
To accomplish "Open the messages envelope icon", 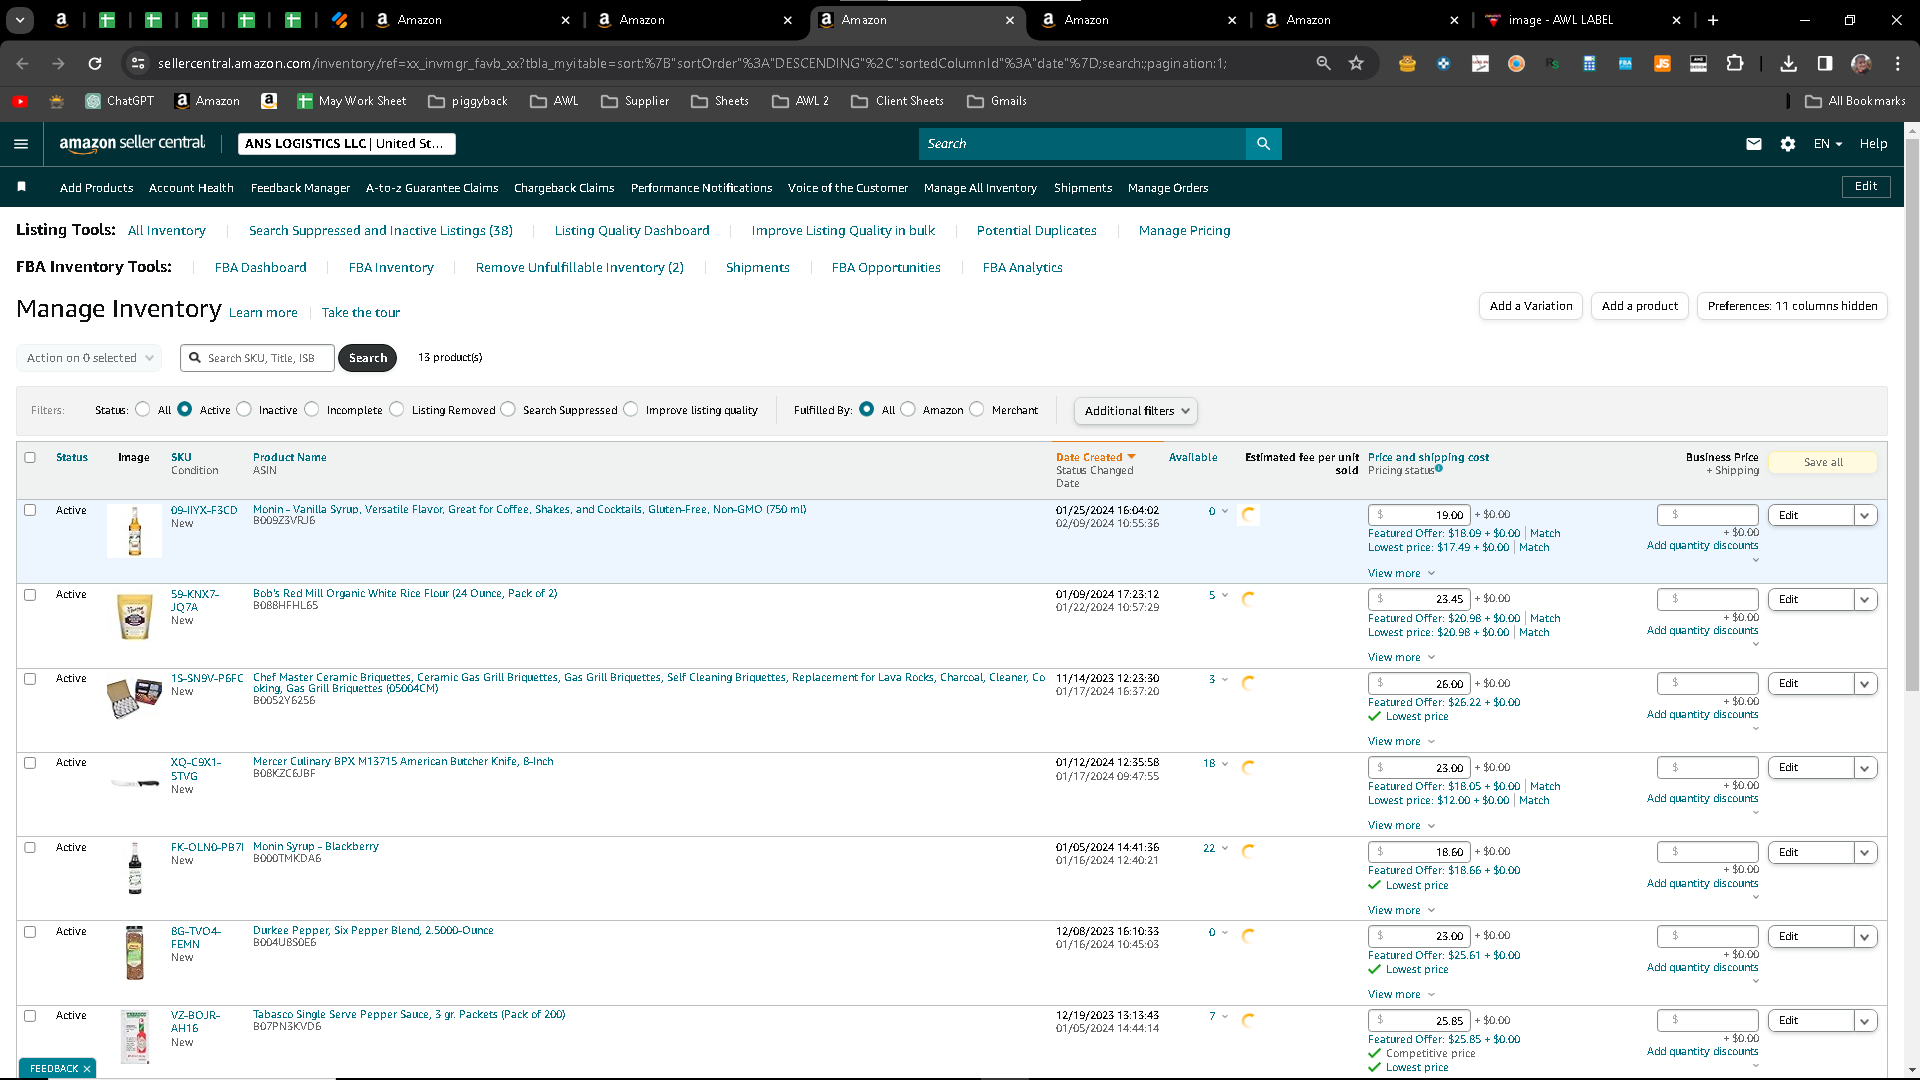I will tap(1754, 144).
